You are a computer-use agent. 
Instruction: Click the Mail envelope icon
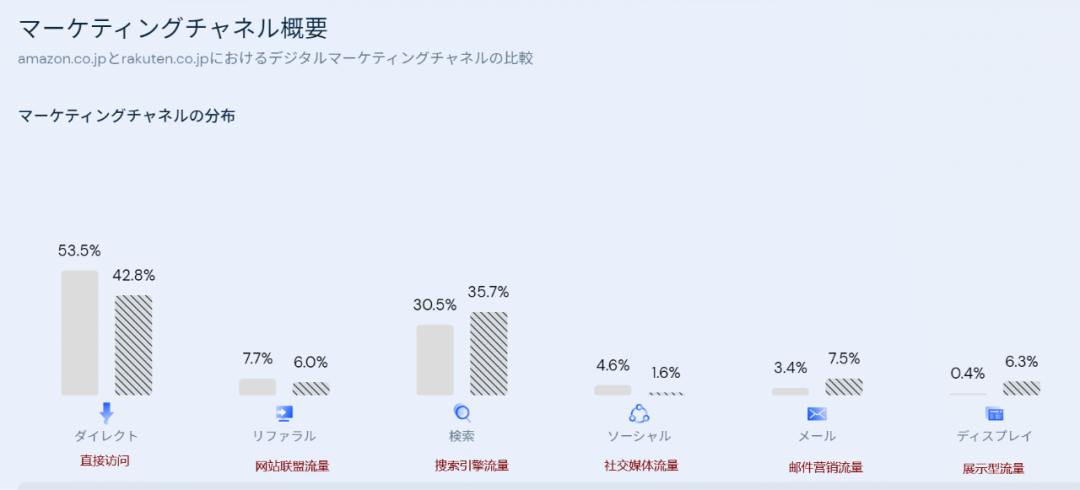pyautogui.click(x=817, y=414)
